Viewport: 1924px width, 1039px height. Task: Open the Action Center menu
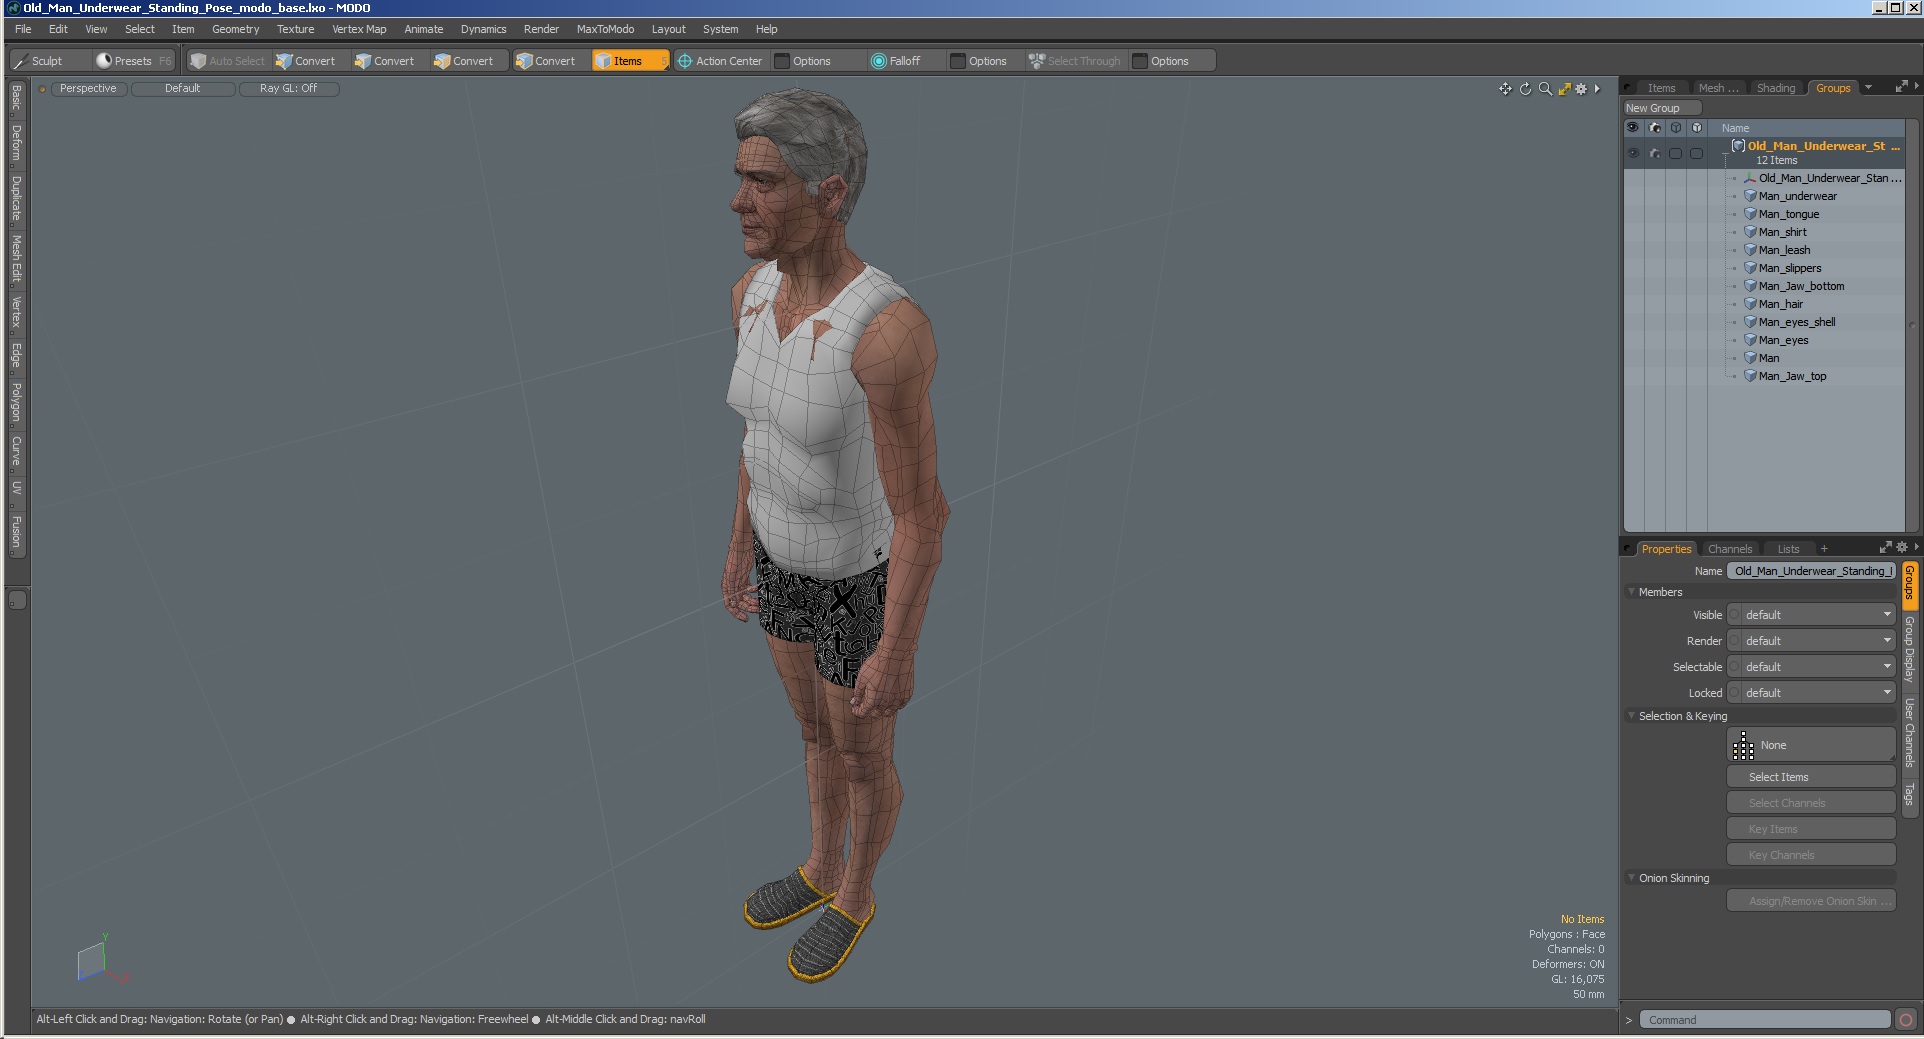pyautogui.click(x=720, y=61)
